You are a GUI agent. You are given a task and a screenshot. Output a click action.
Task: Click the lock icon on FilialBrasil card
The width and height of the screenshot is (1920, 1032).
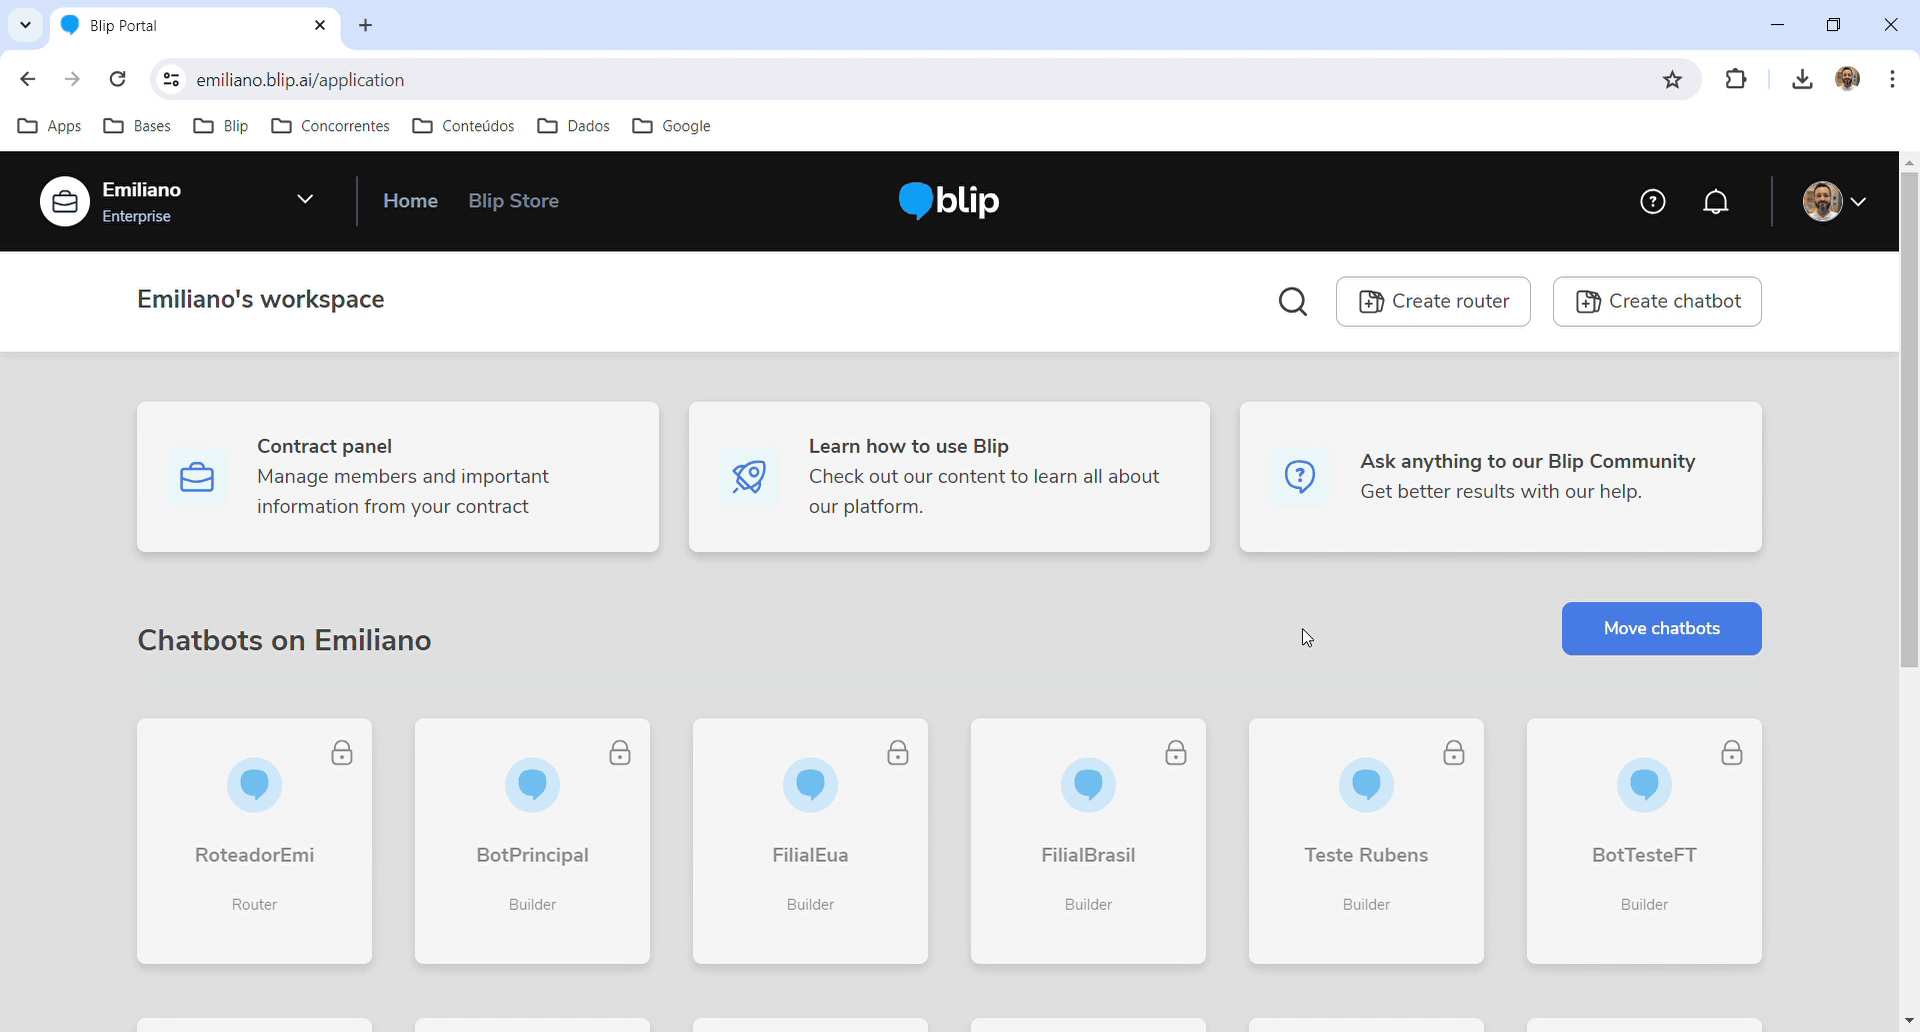[1176, 753]
